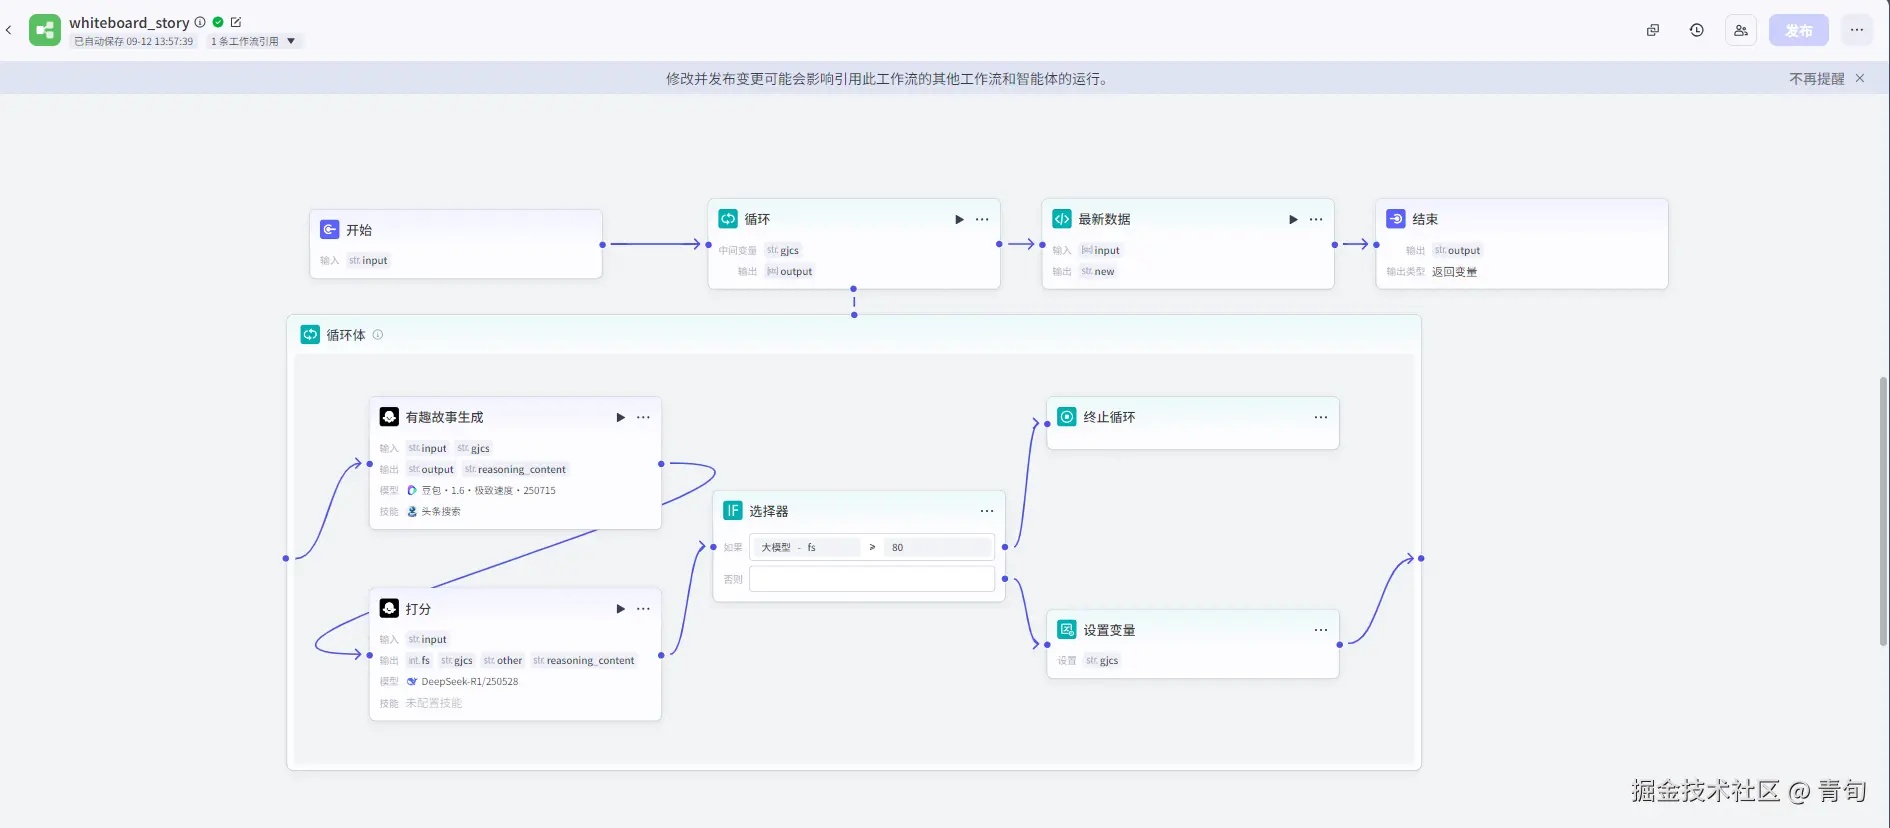Click the 选择器 如果 output port

coord(1005,547)
